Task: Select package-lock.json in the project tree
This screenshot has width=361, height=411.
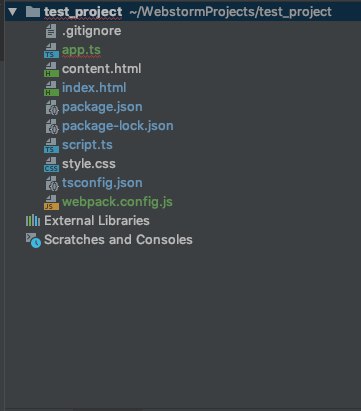Action: tap(118, 126)
